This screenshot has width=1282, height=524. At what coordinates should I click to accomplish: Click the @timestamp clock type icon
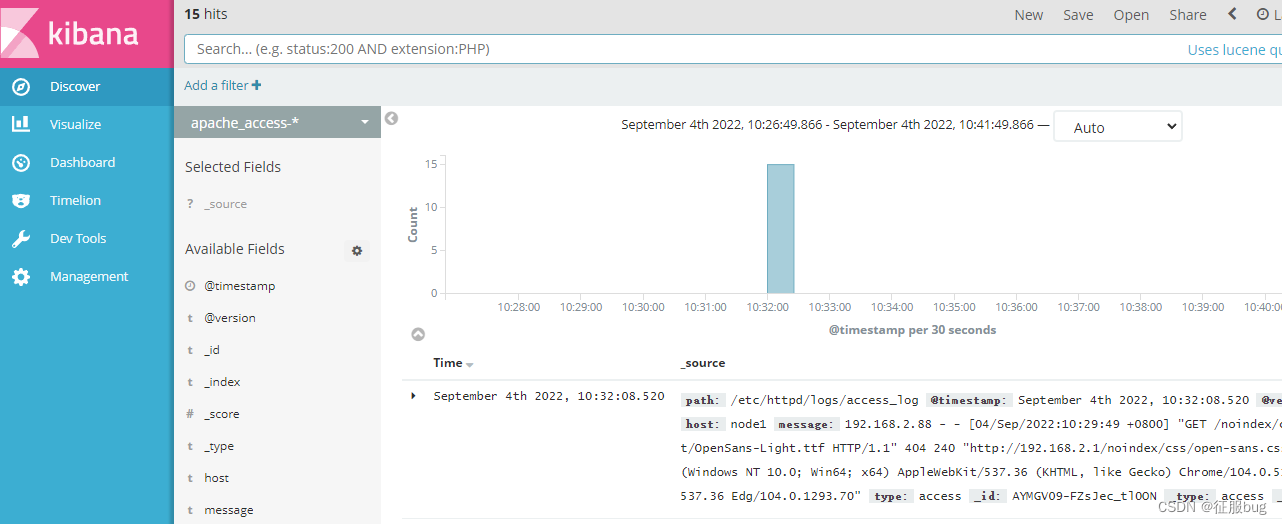click(190, 286)
